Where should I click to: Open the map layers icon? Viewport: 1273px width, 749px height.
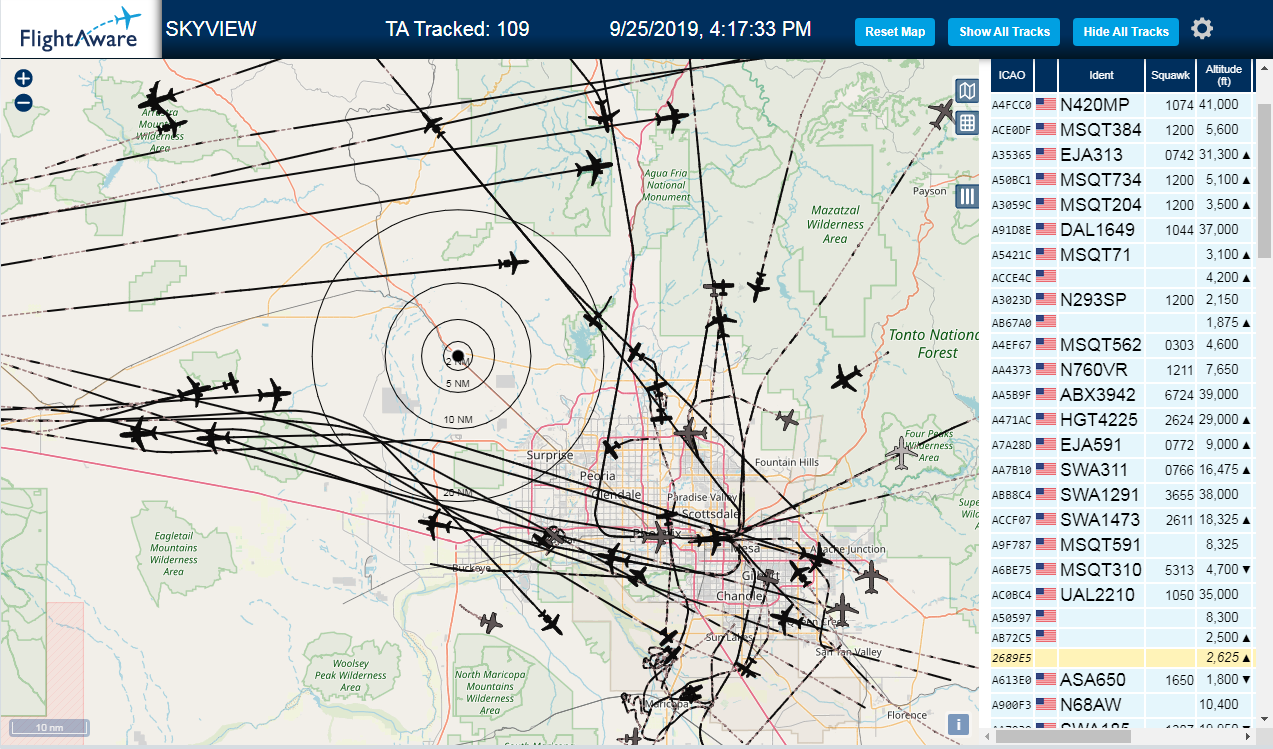pyautogui.click(x=967, y=92)
